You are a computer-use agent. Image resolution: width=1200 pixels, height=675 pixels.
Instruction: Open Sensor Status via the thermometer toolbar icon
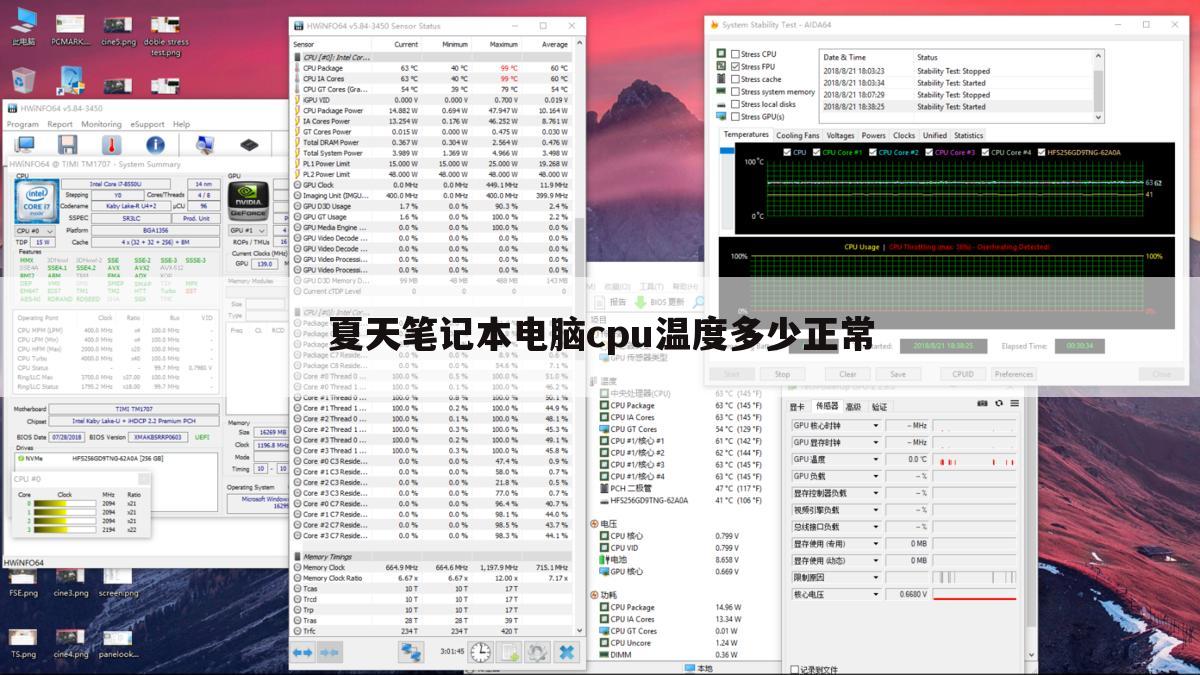(113, 145)
